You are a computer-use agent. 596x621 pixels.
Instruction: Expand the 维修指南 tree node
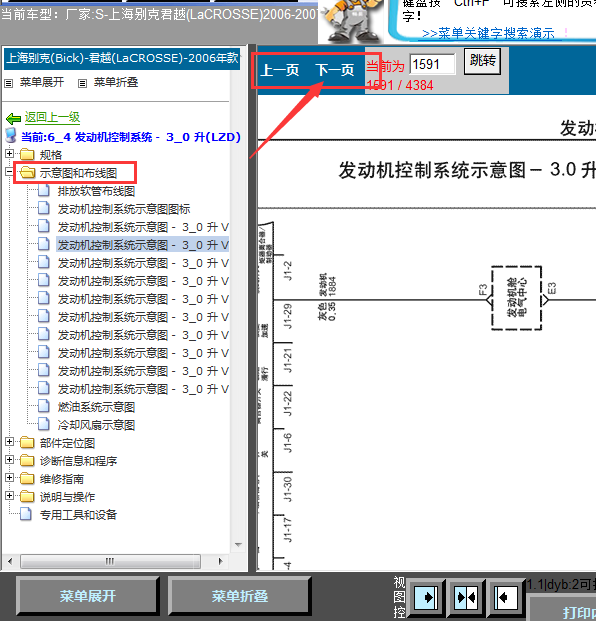point(10,478)
